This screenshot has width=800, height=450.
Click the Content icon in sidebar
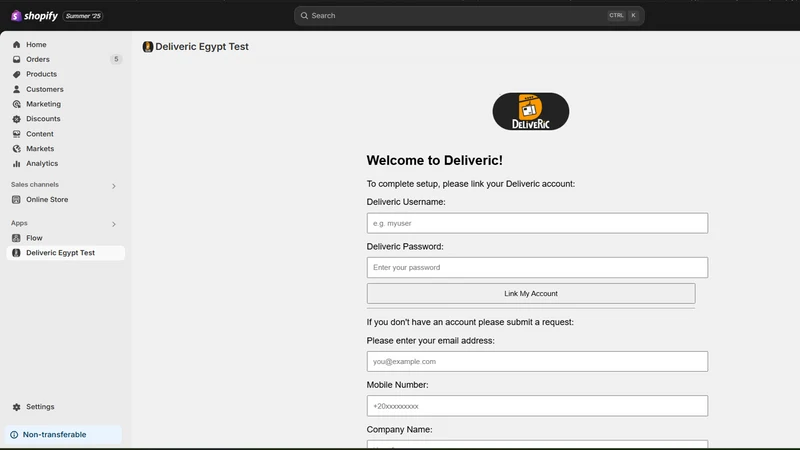click(x=16, y=134)
